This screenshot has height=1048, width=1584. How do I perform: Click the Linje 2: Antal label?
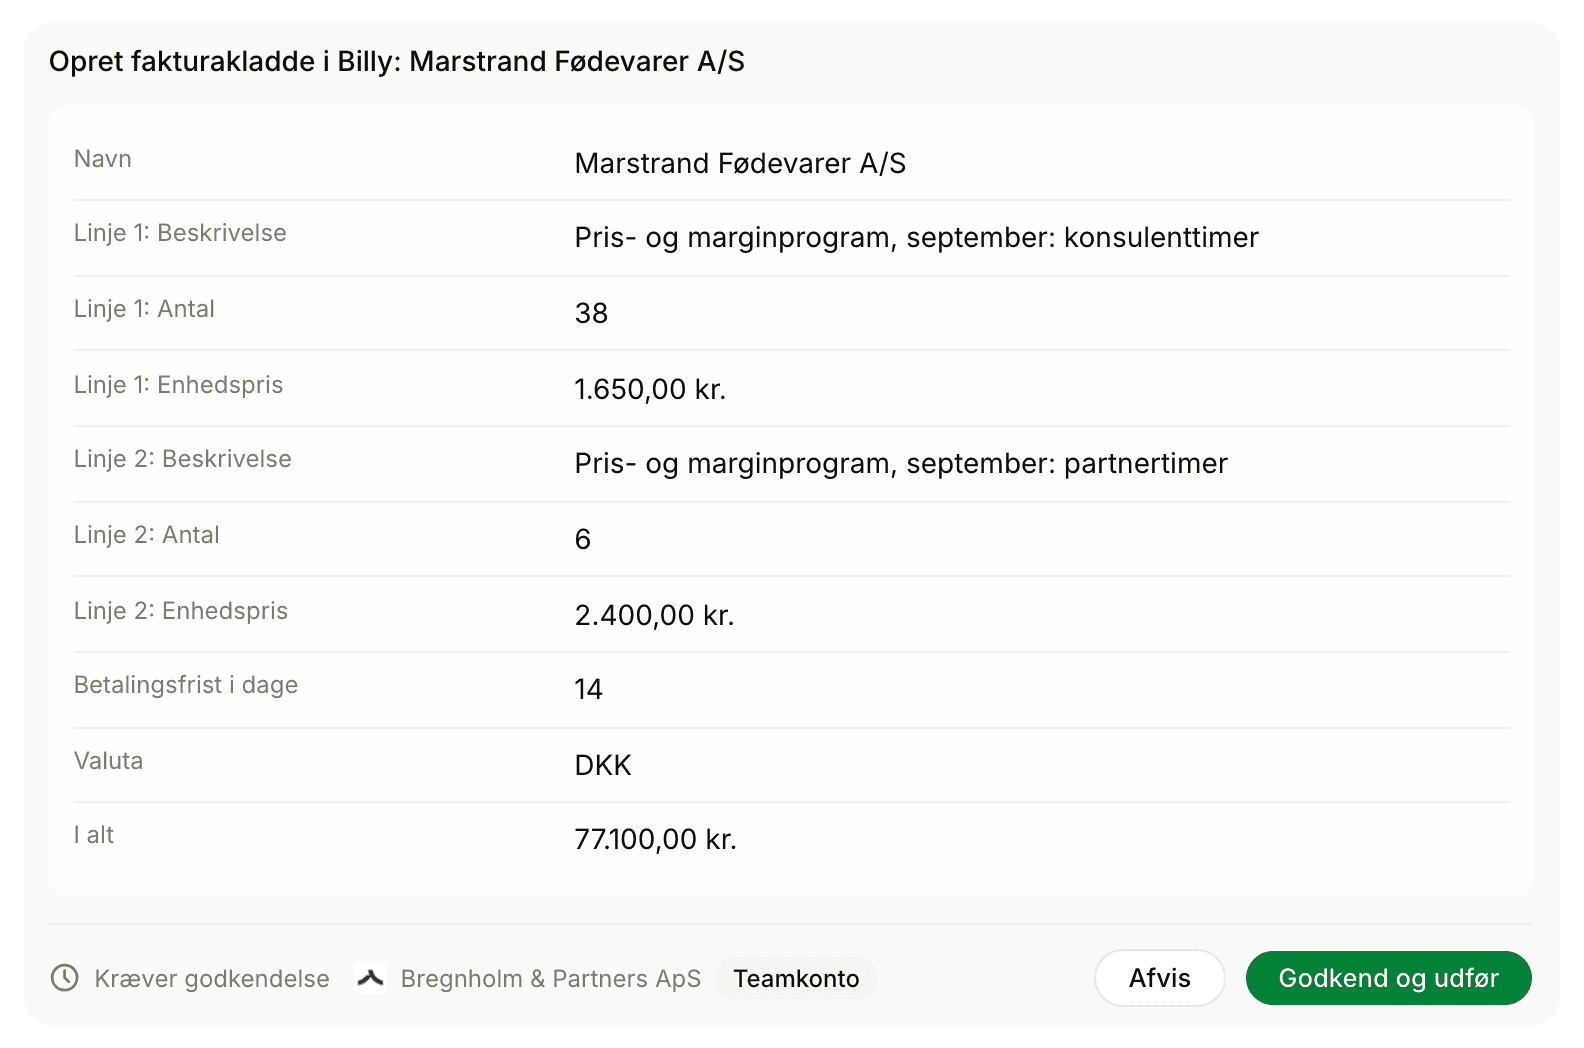147,535
